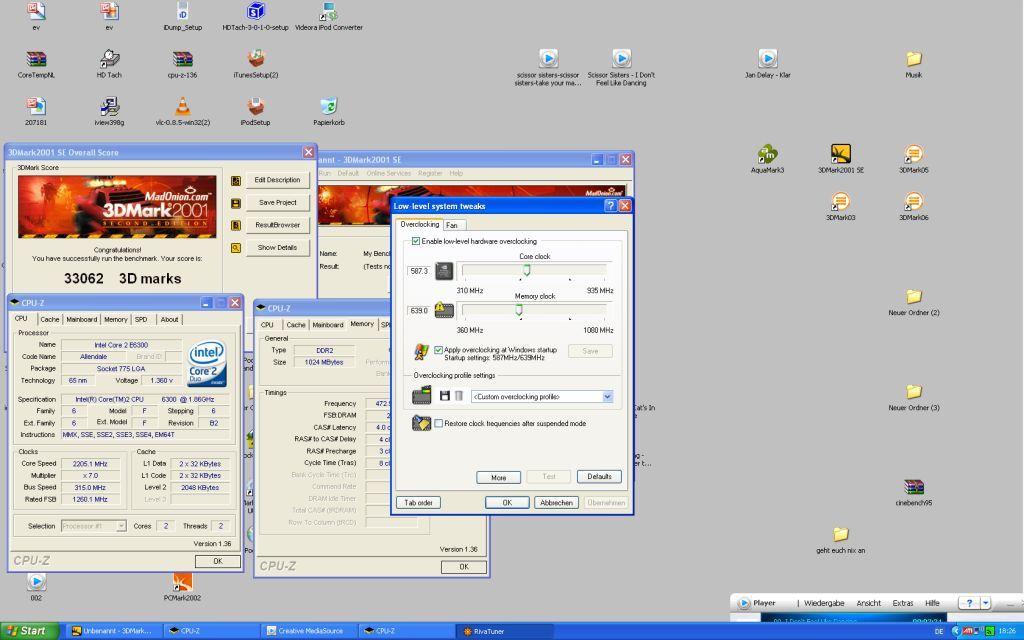Click the Defaults button in RivaTuner dialog
The width and height of the screenshot is (1024, 640).
pos(599,477)
